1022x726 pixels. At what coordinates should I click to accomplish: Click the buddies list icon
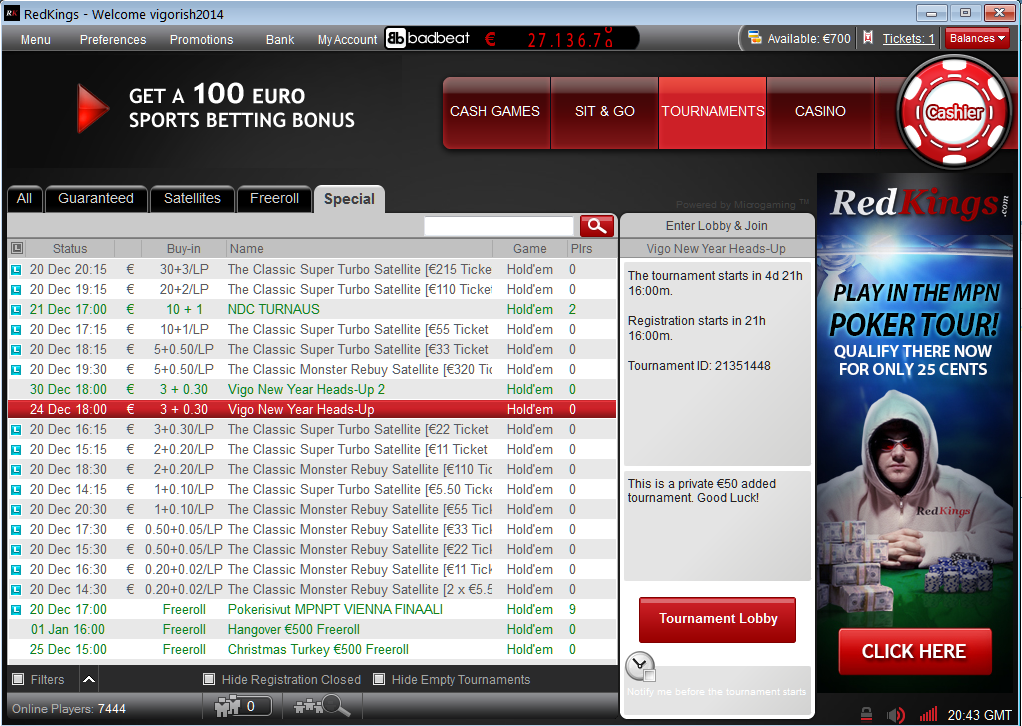click(243, 706)
